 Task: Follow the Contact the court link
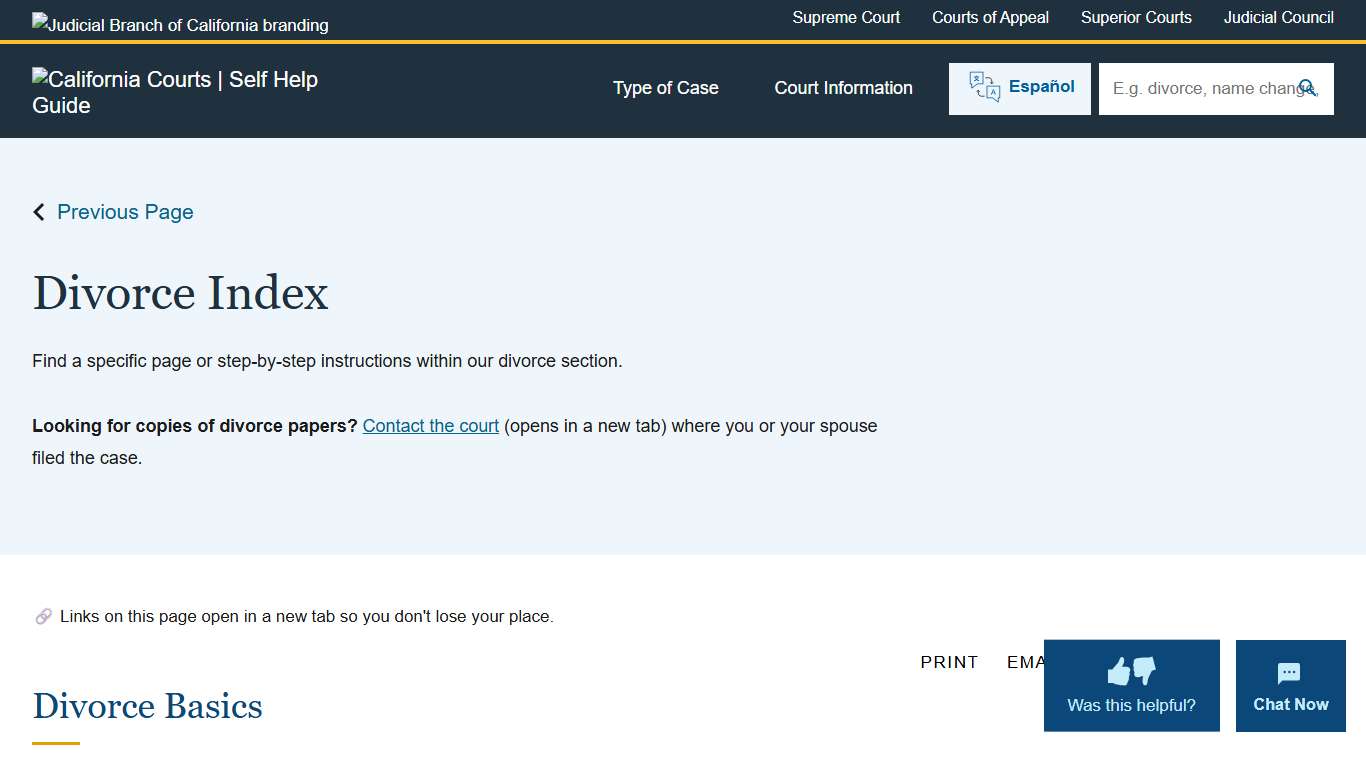click(430, 426)
